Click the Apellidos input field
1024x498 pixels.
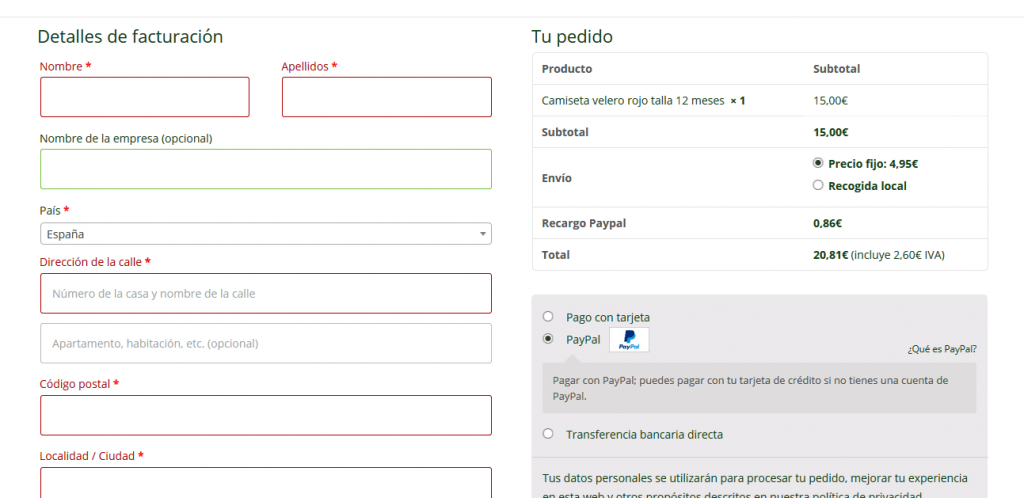[x=387, y=97]
